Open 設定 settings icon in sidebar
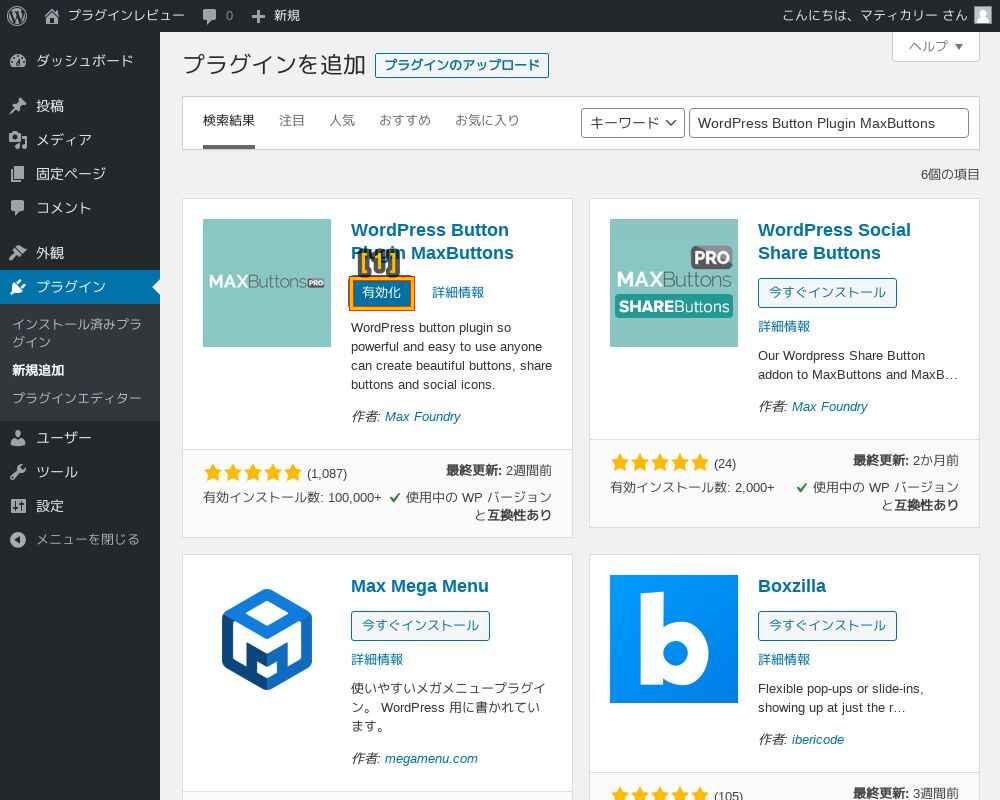1000x800 pixels. click(18, 506)
